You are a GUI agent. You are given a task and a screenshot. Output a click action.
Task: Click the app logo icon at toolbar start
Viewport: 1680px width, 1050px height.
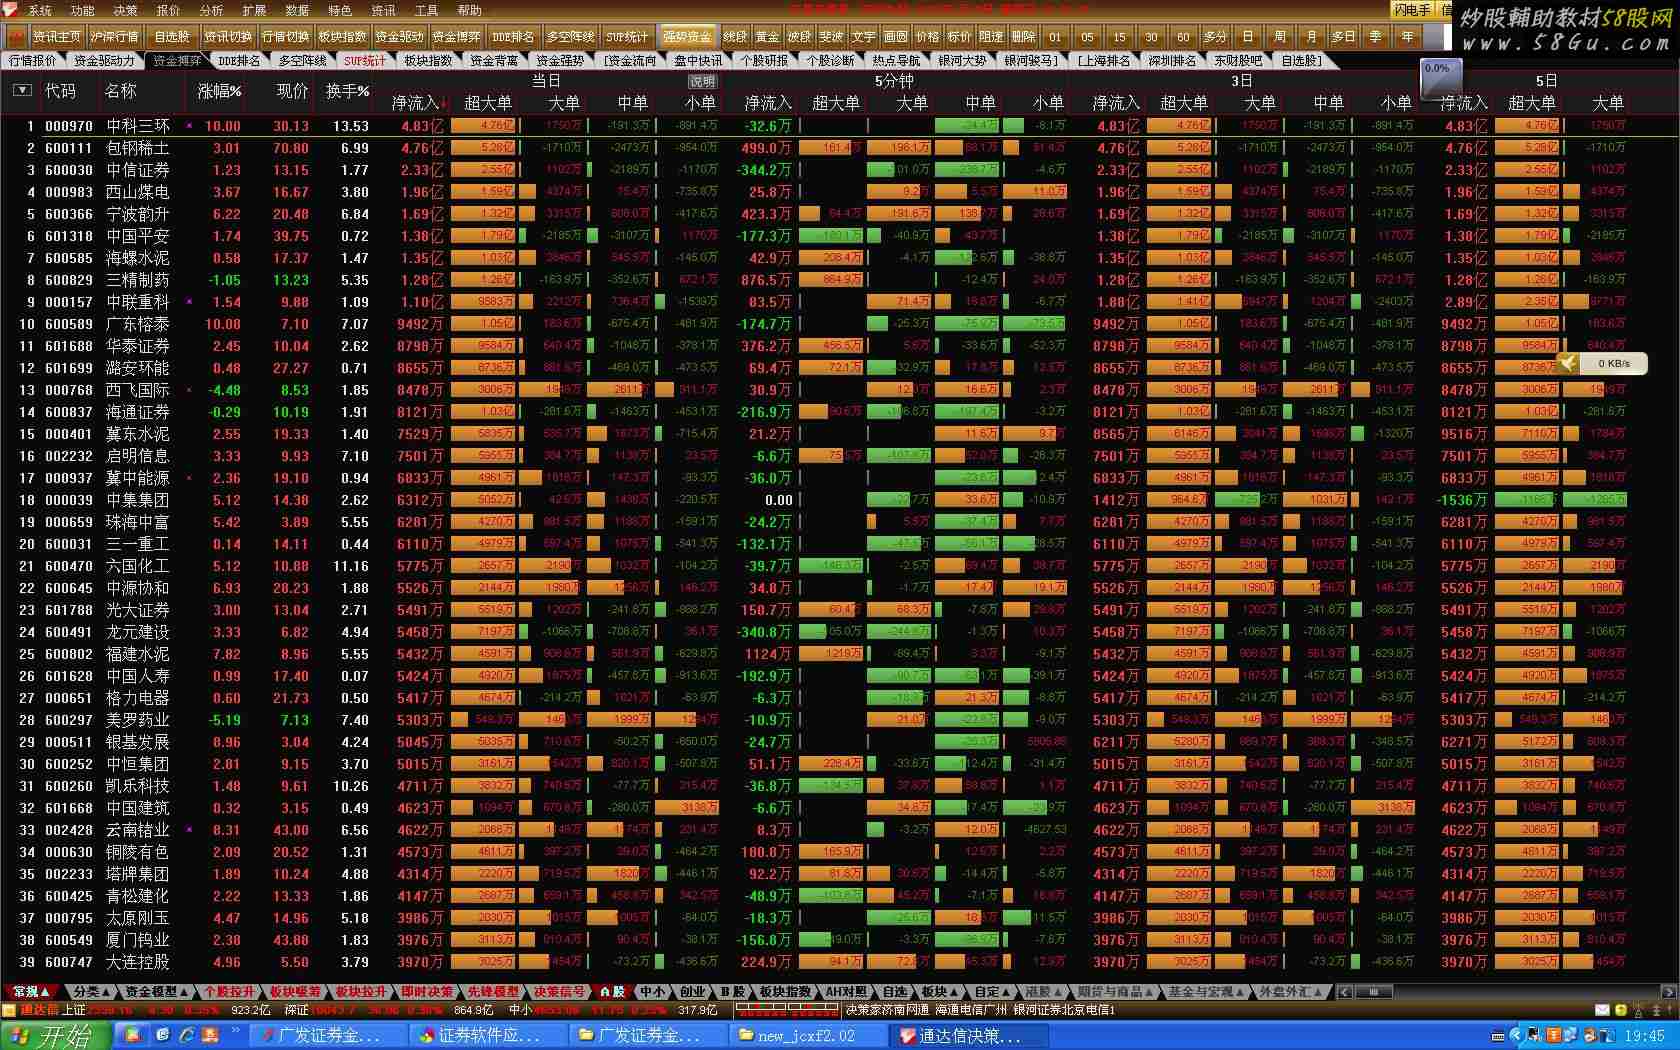(15, 36)
